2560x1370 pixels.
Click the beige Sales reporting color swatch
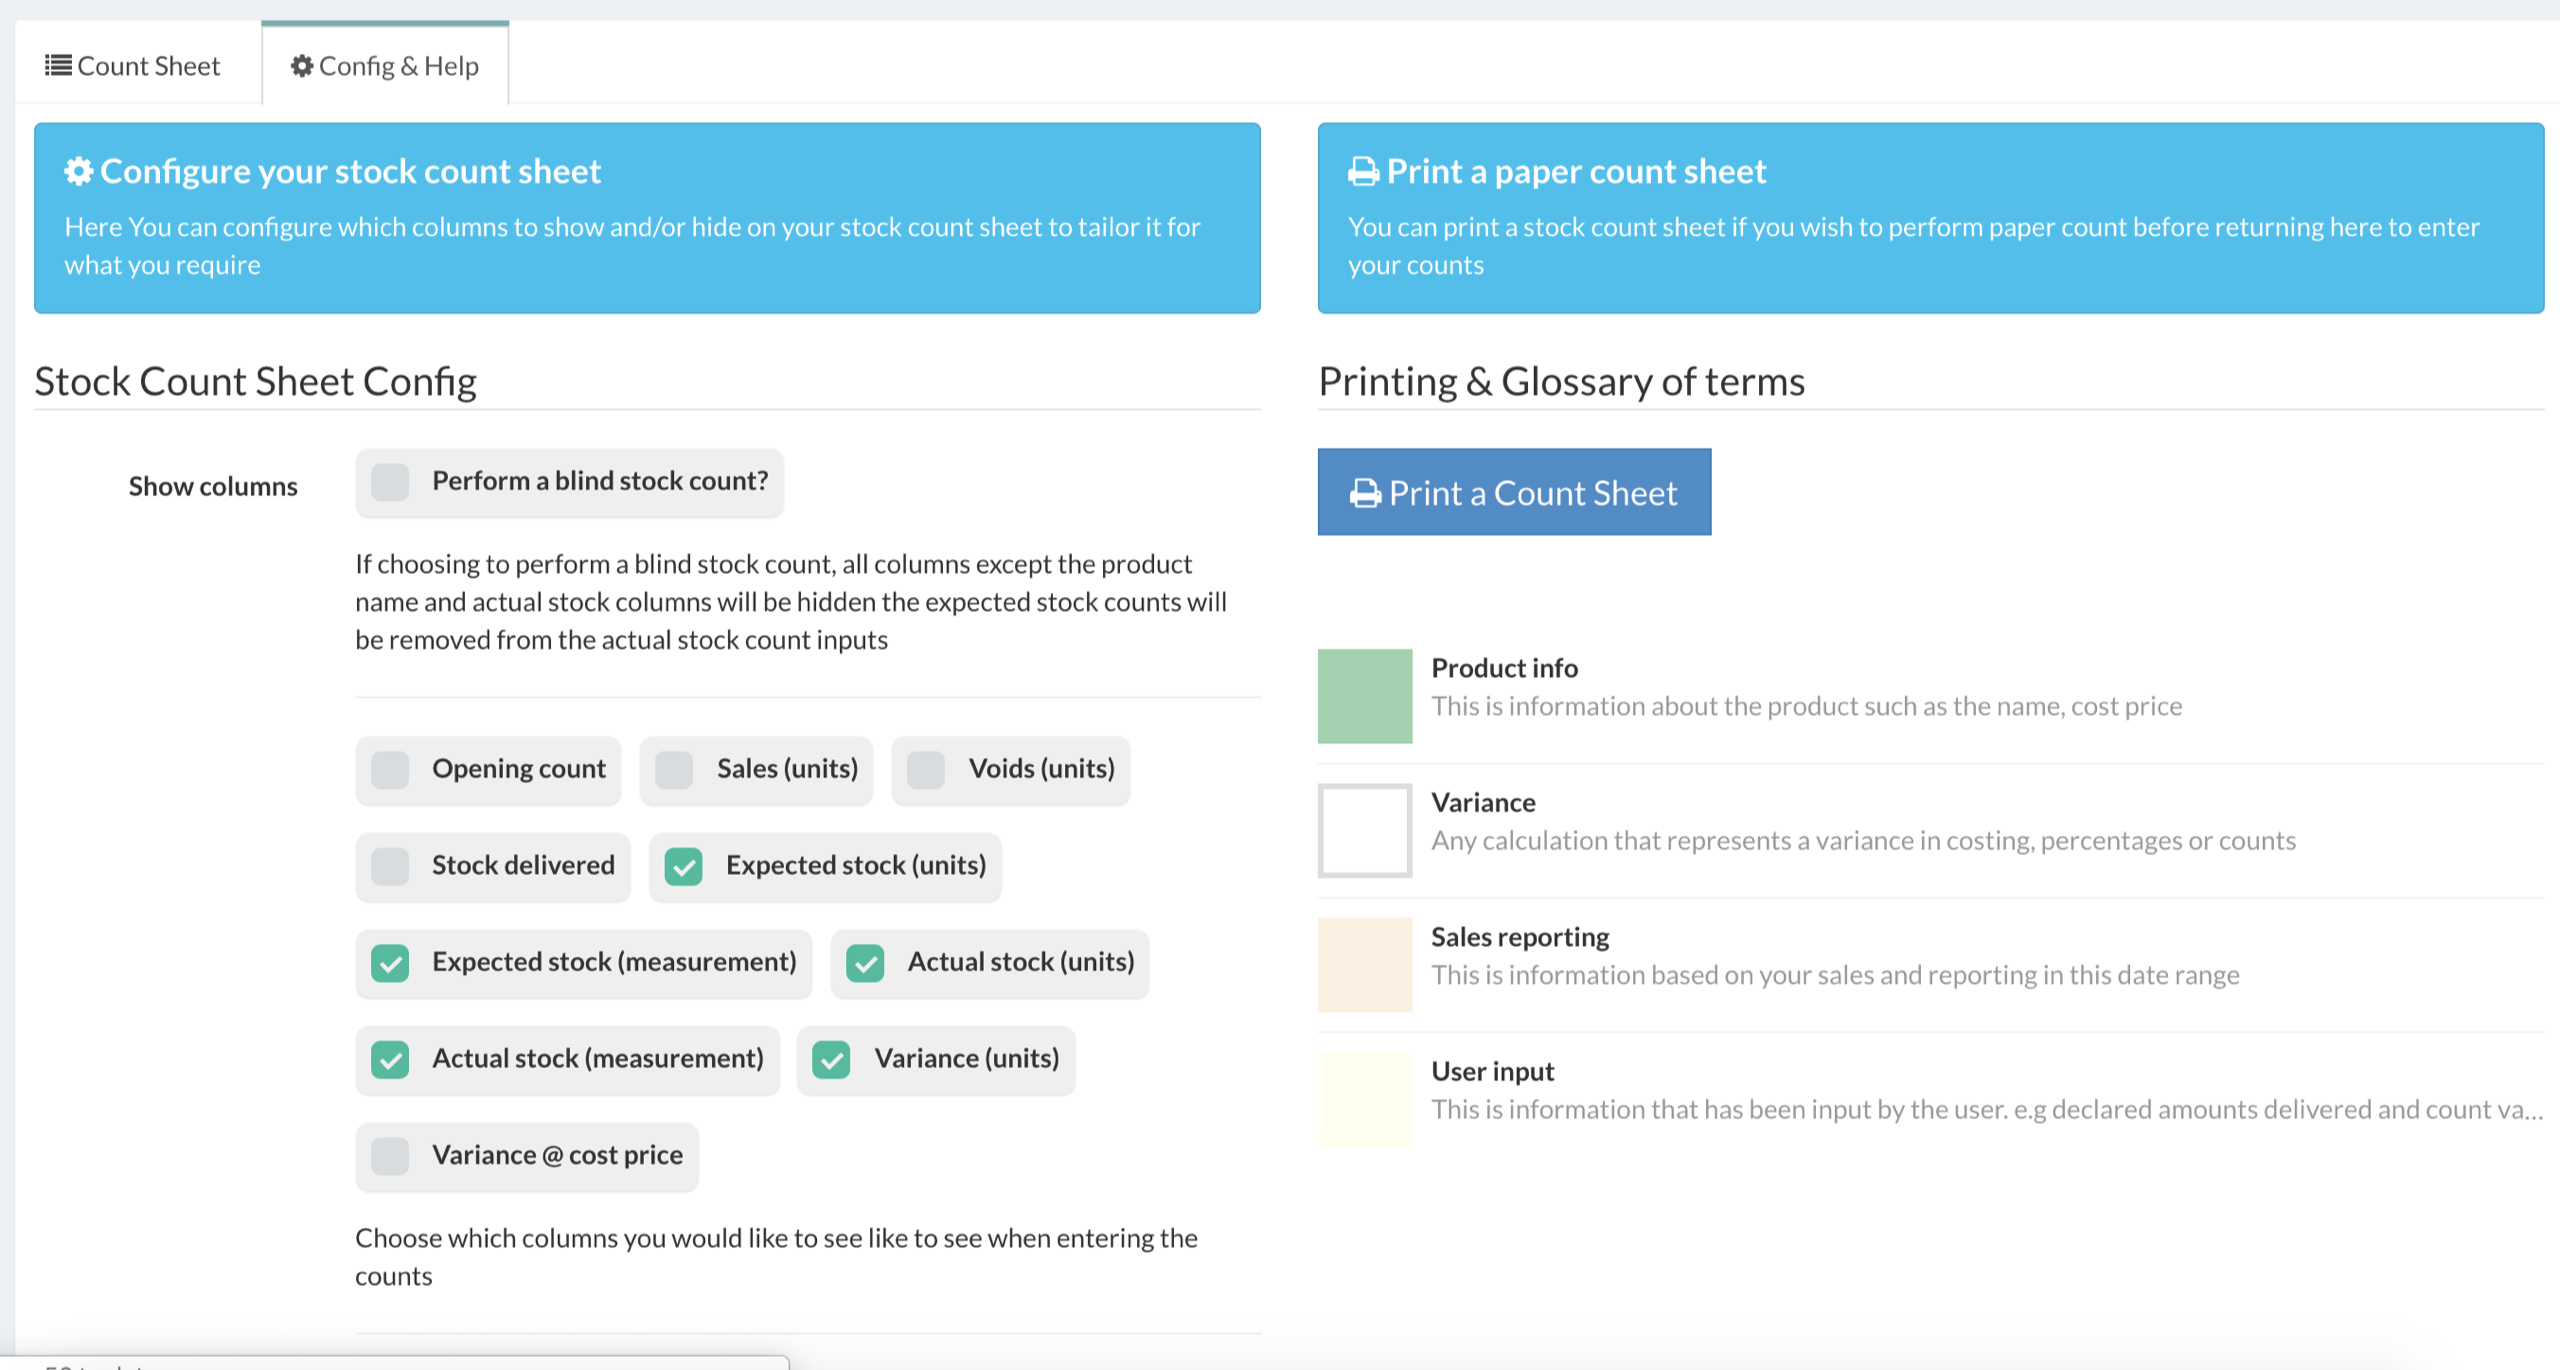(1365, 965)
